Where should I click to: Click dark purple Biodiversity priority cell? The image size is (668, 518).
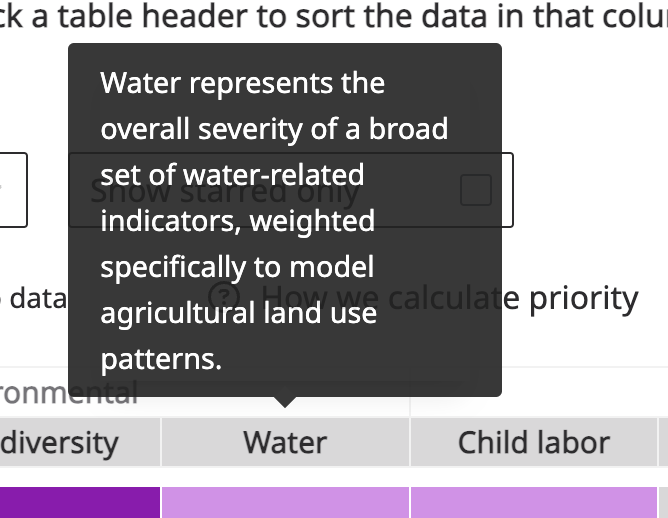80,502
